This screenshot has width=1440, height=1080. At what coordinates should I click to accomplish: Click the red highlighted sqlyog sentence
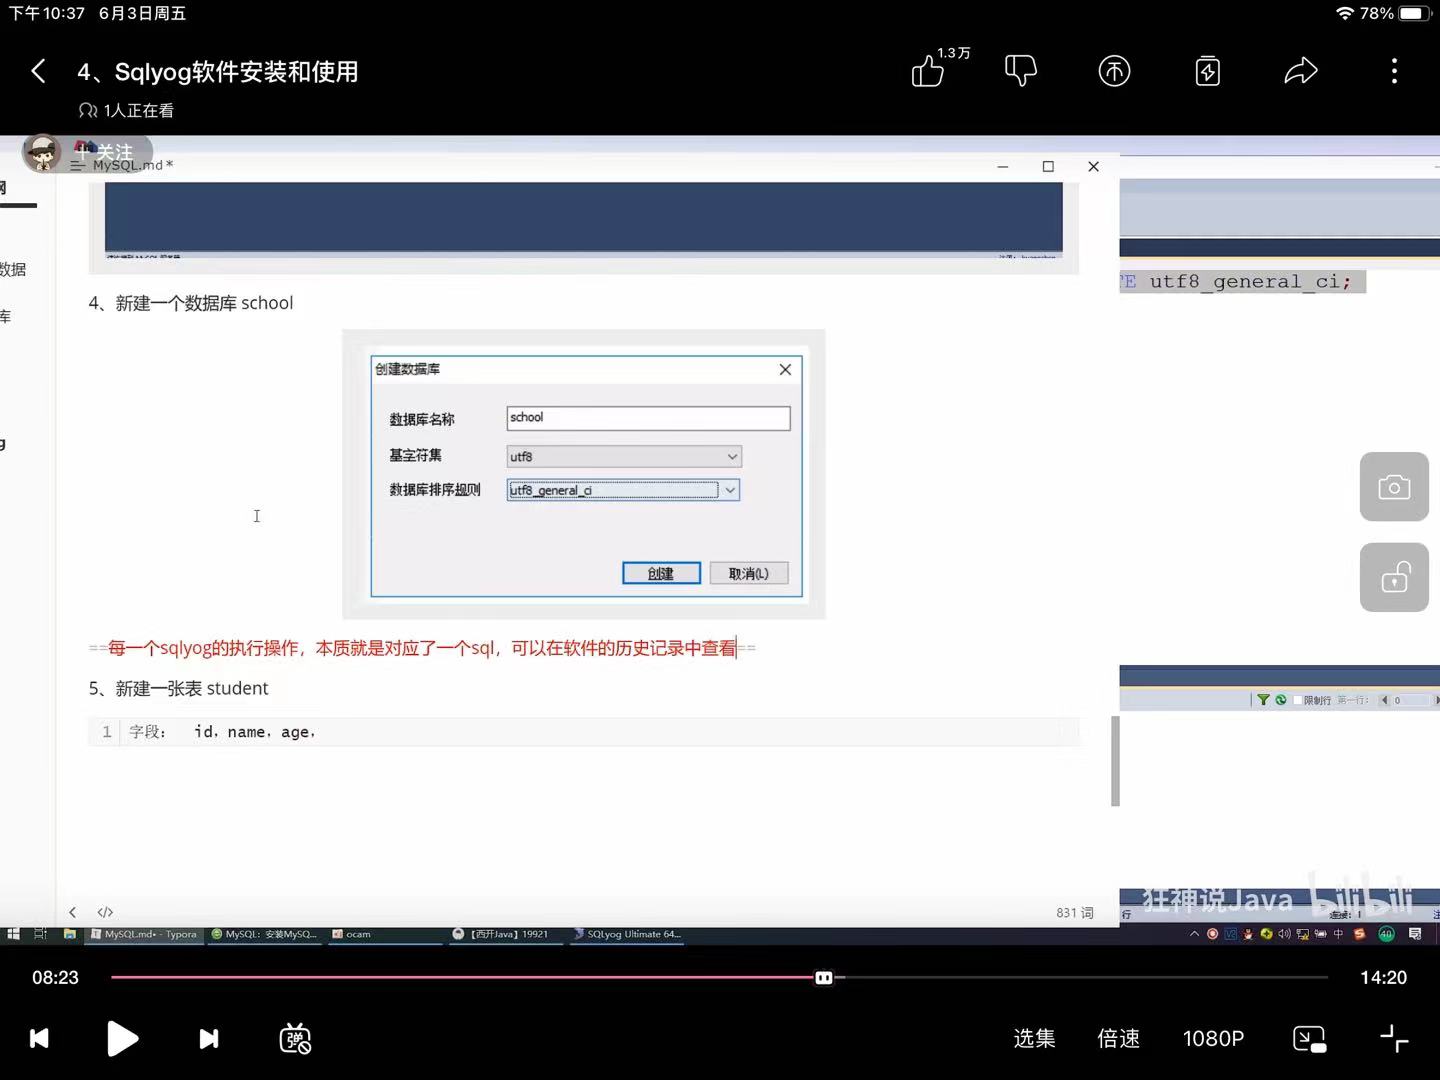tap(422, 648)
